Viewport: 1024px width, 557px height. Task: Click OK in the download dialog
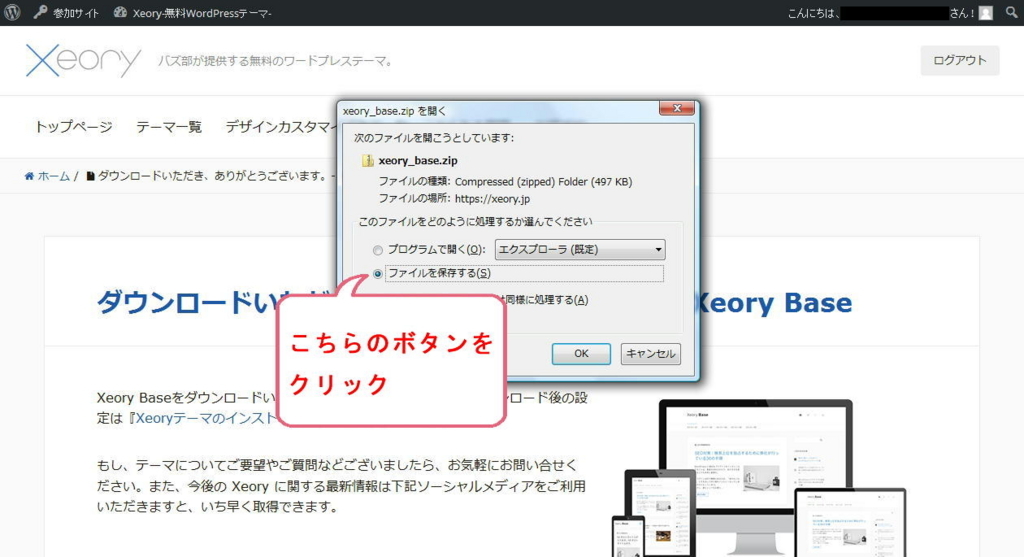click(x=581, y=353)
